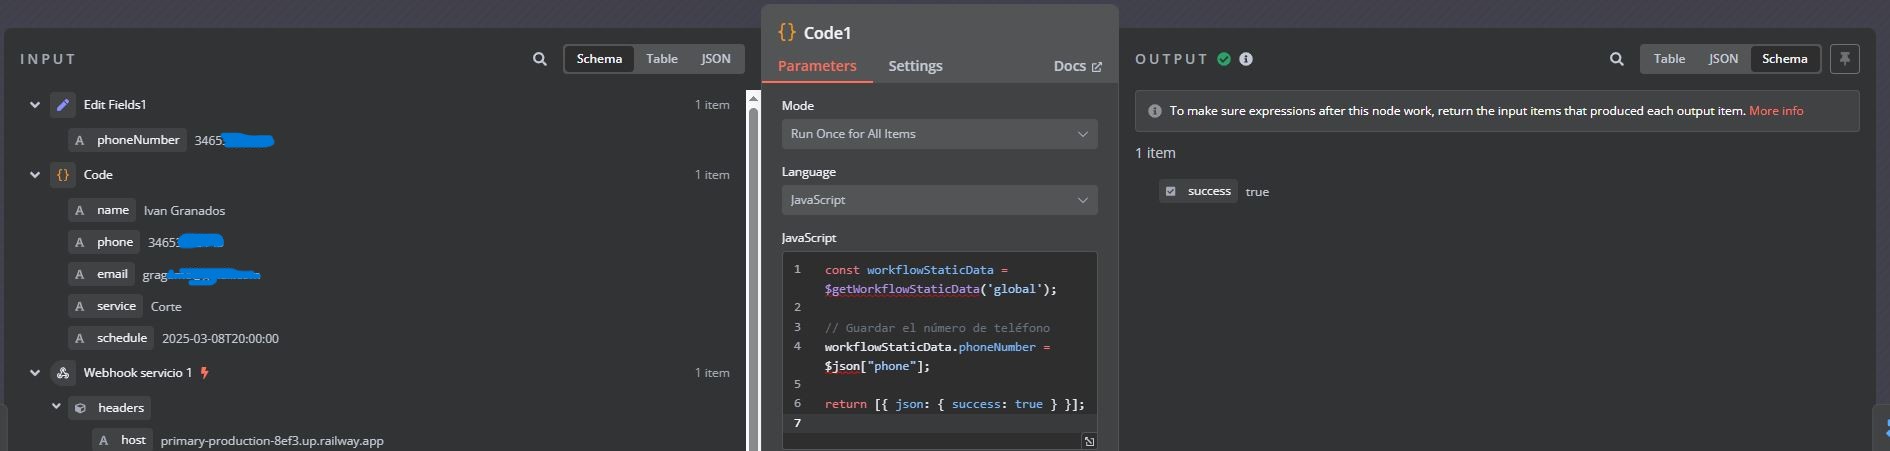Screen dimensions: 1890x451
Task: Select the phone field pill under Code
Action: pos(104,243)
